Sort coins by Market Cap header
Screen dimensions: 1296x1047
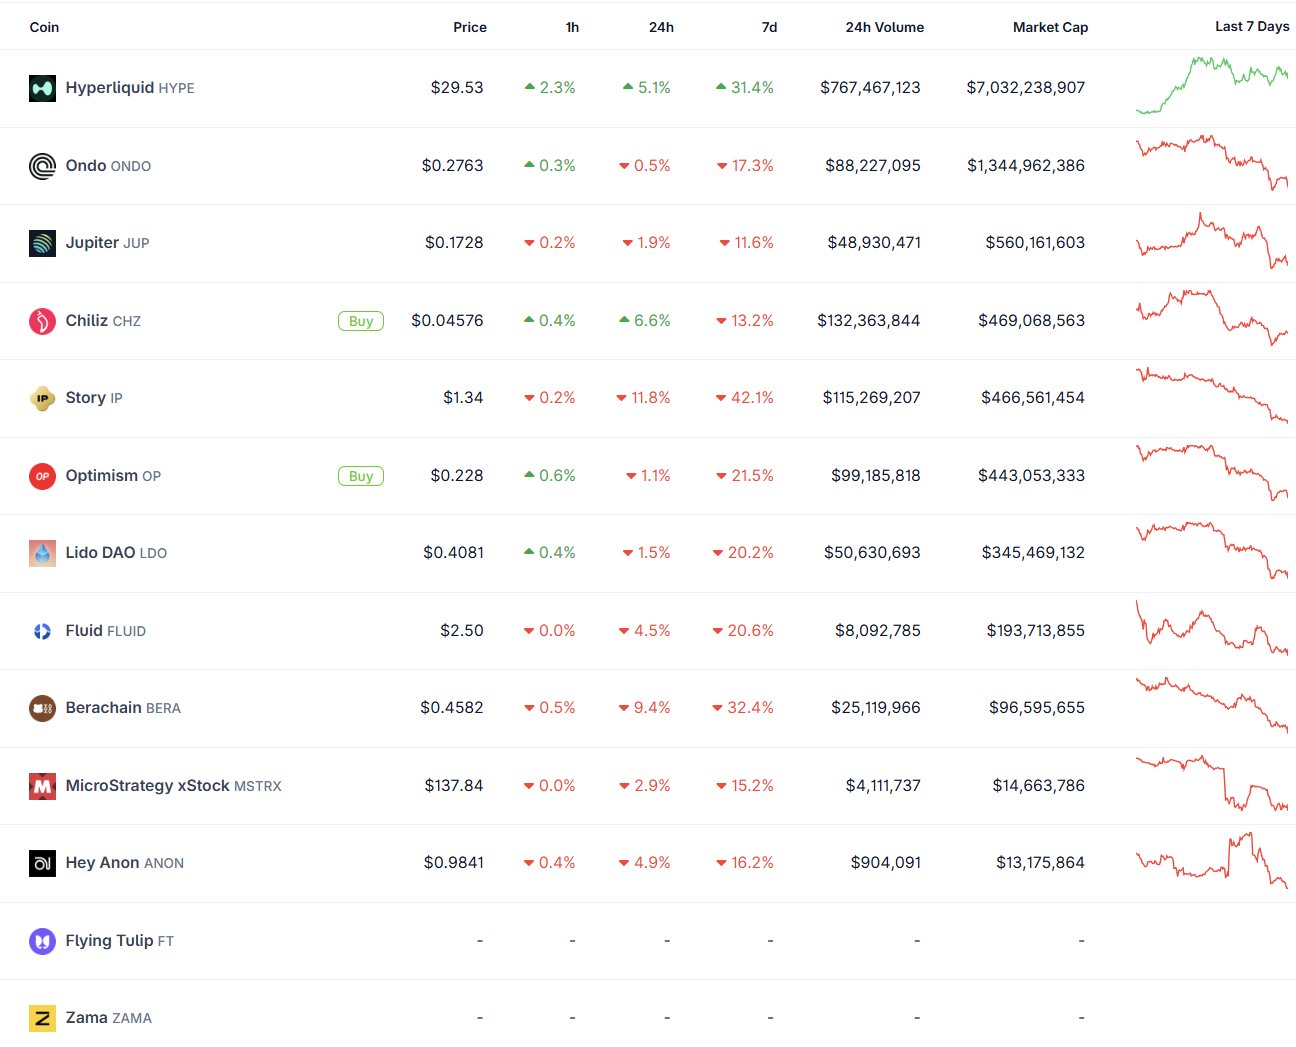[1050, 27]
